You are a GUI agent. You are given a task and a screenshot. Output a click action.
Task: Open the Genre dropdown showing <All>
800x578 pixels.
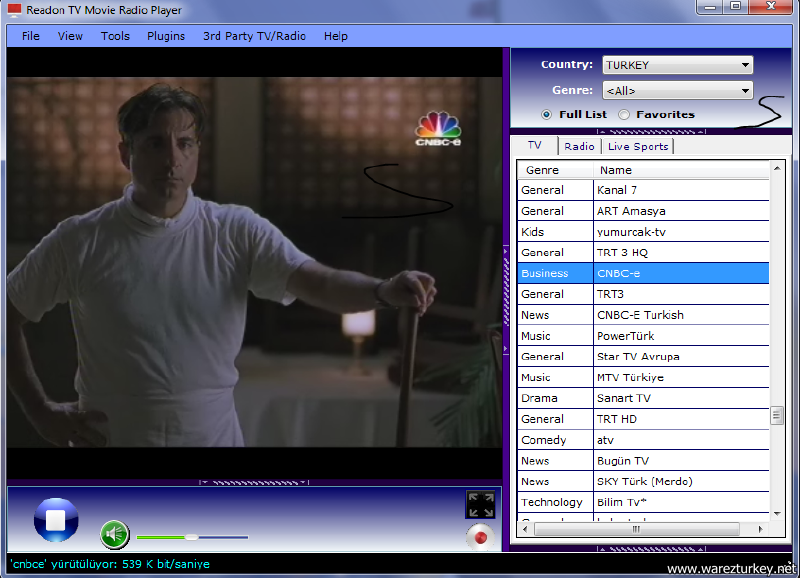[678, 91]
